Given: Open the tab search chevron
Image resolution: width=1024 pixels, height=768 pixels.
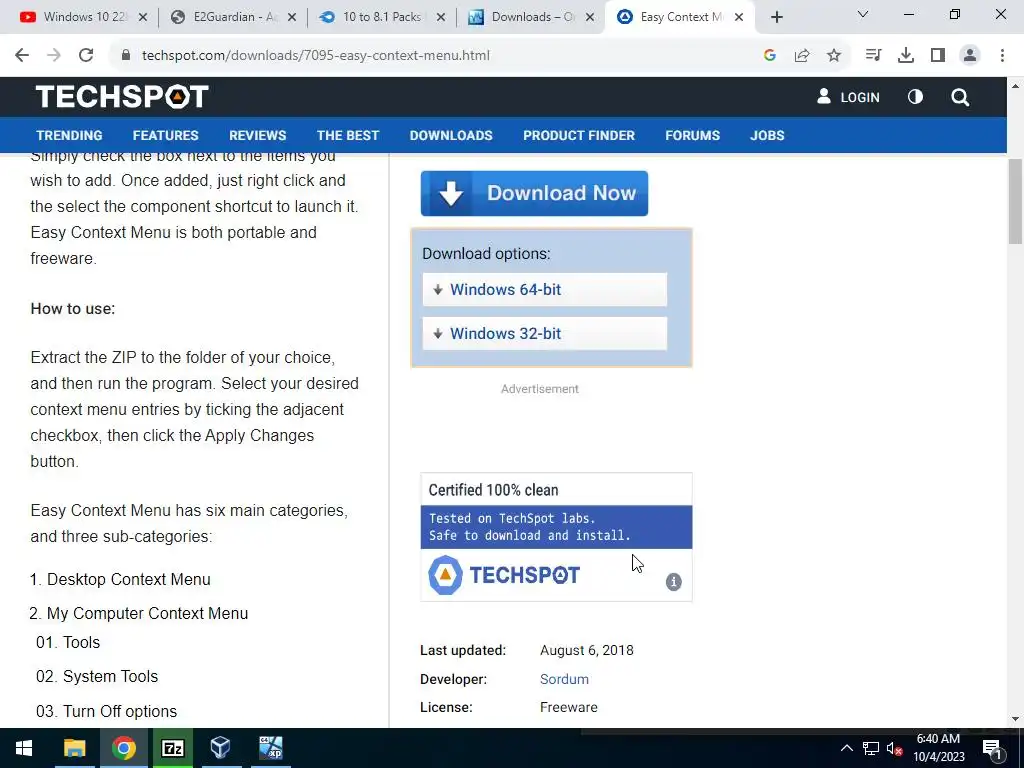Looking at the screenshot, I should (x=863, y=14).
